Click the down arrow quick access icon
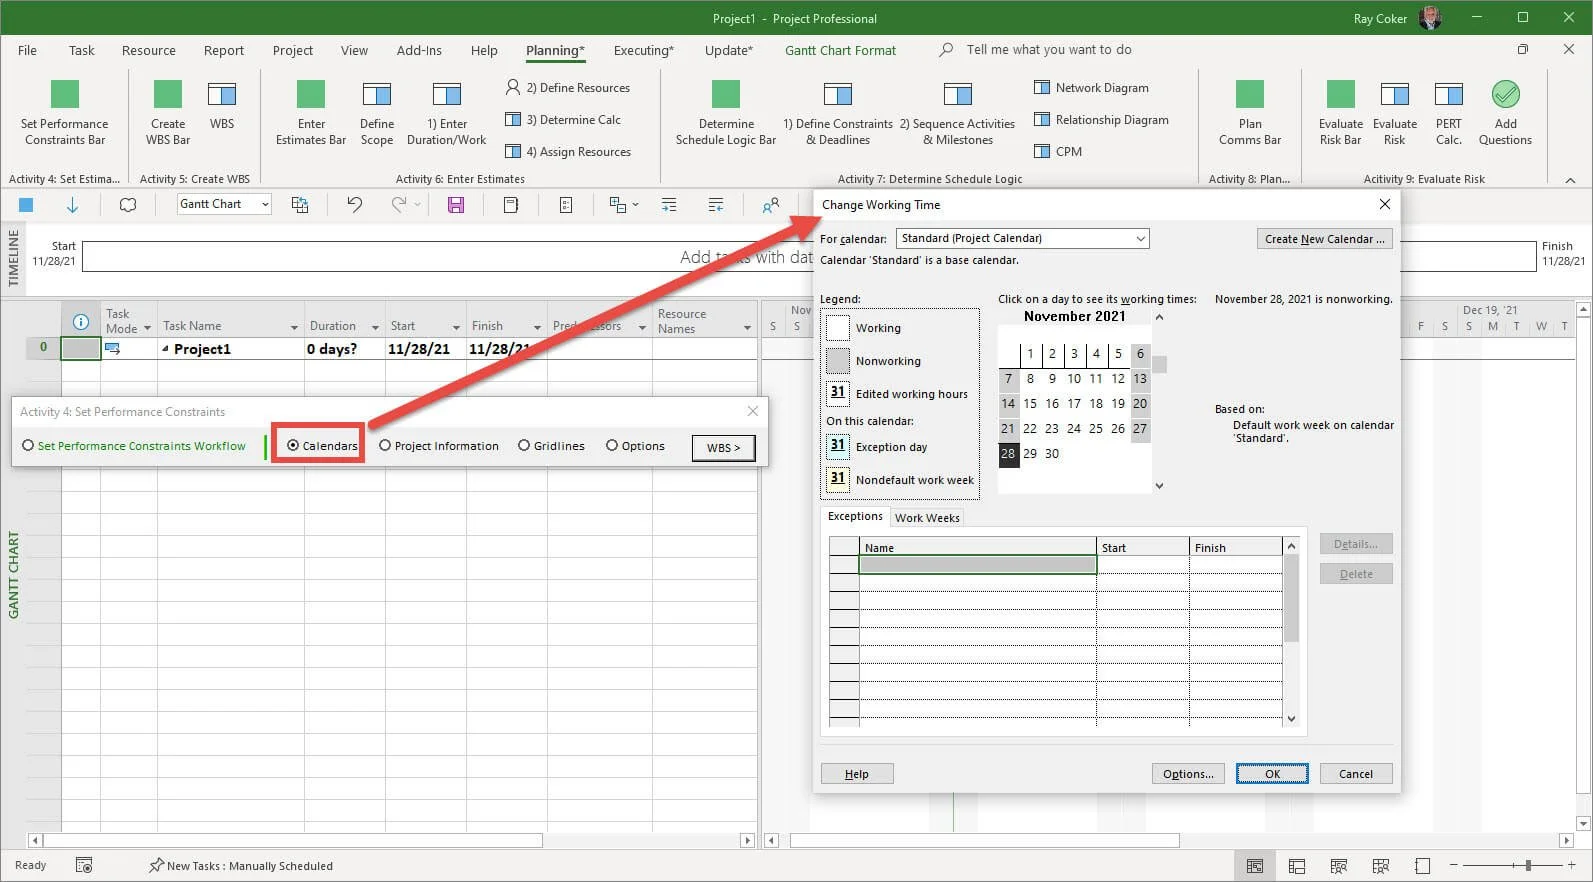 point(72,205)
